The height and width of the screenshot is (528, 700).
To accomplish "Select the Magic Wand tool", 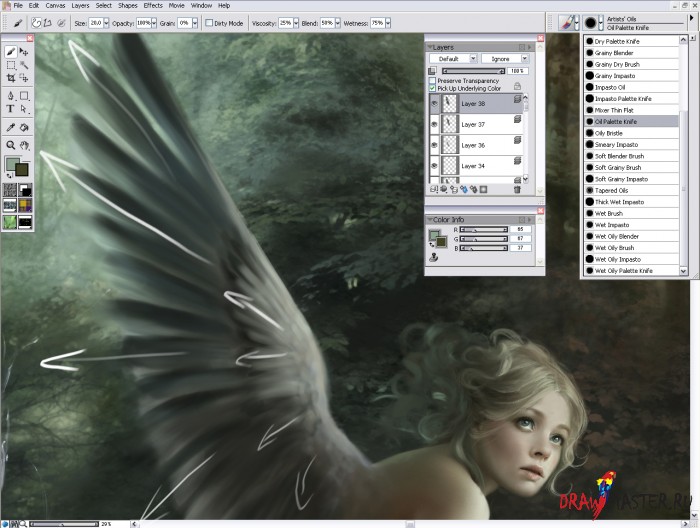I will pos(24,66).
